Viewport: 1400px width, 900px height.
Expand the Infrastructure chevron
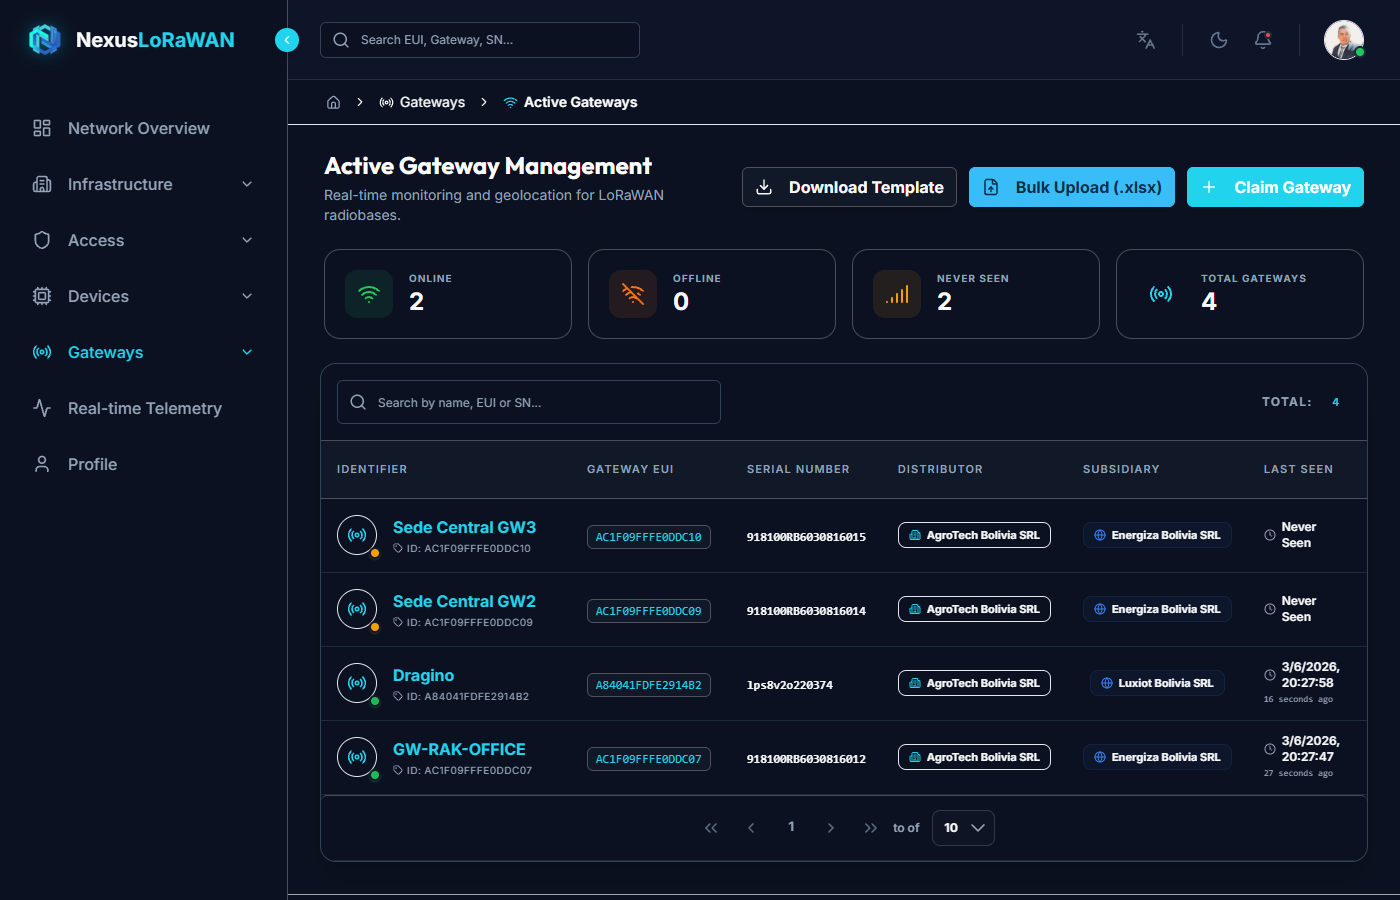(x=247, y=184)
